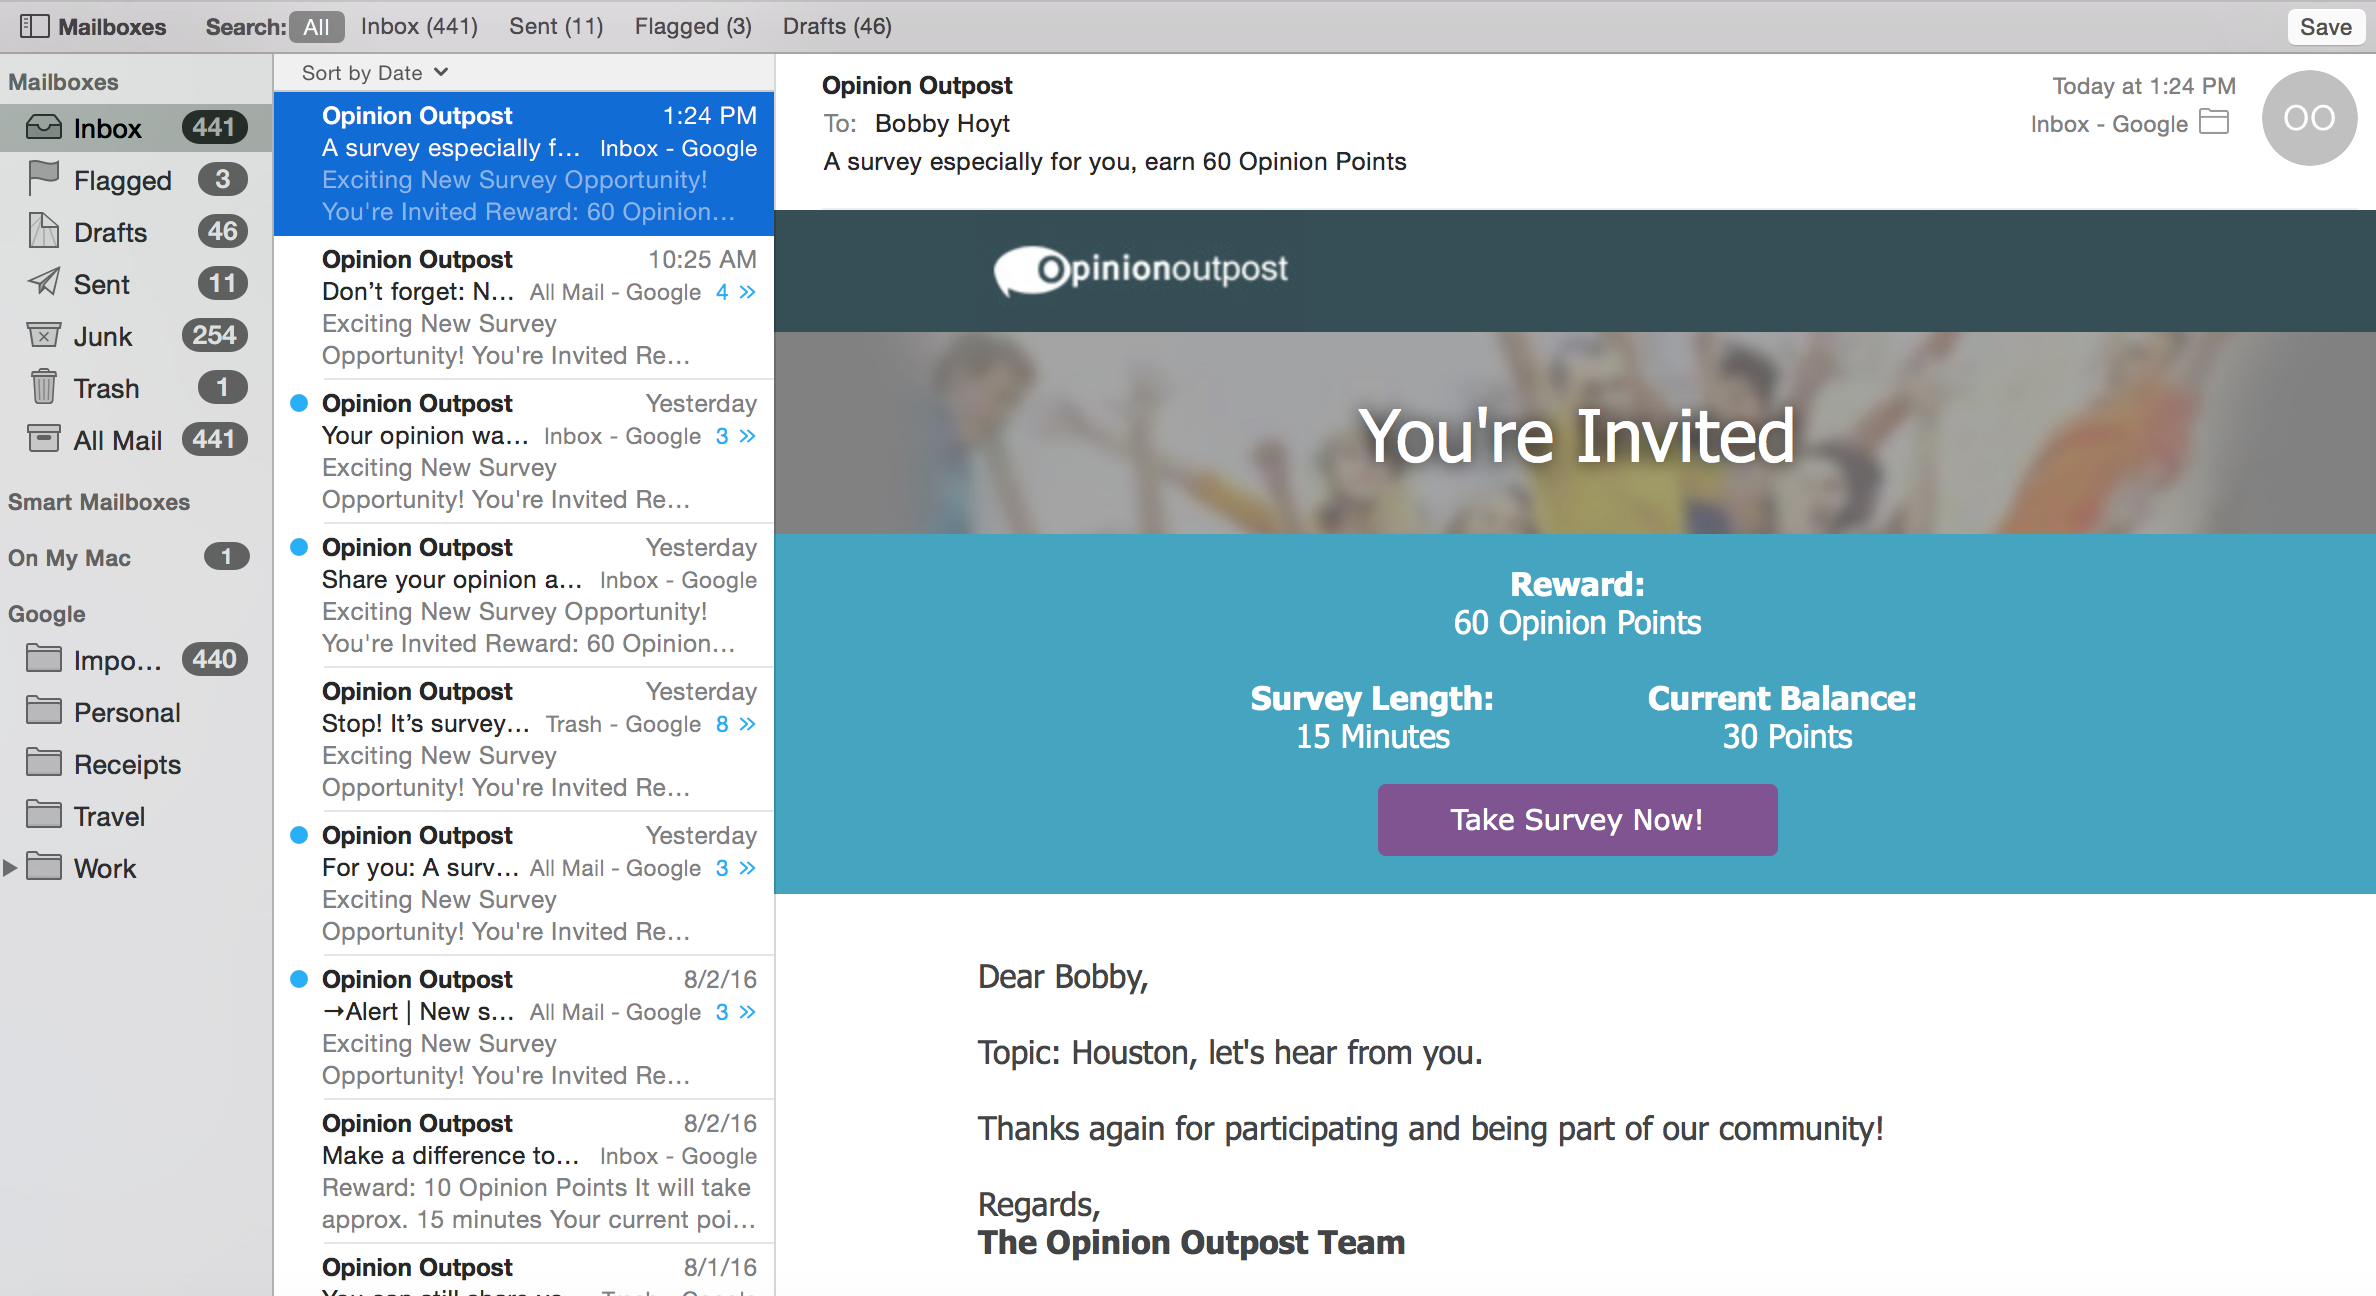Image resolution: width=2376 pixels, height=1296 pixels.
Task: Click 'Today at 1:24 PM' timestamp
Action: (x=2144, y=86)
